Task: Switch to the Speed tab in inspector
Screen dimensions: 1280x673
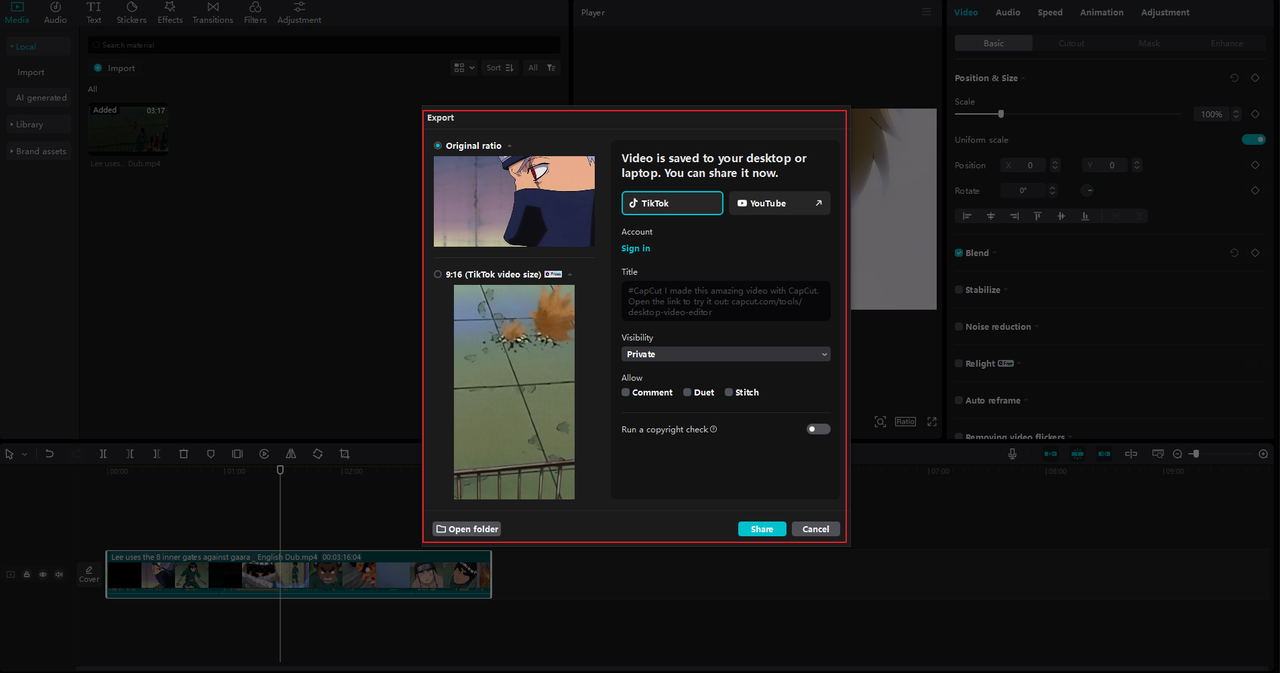Action: 1050,12
